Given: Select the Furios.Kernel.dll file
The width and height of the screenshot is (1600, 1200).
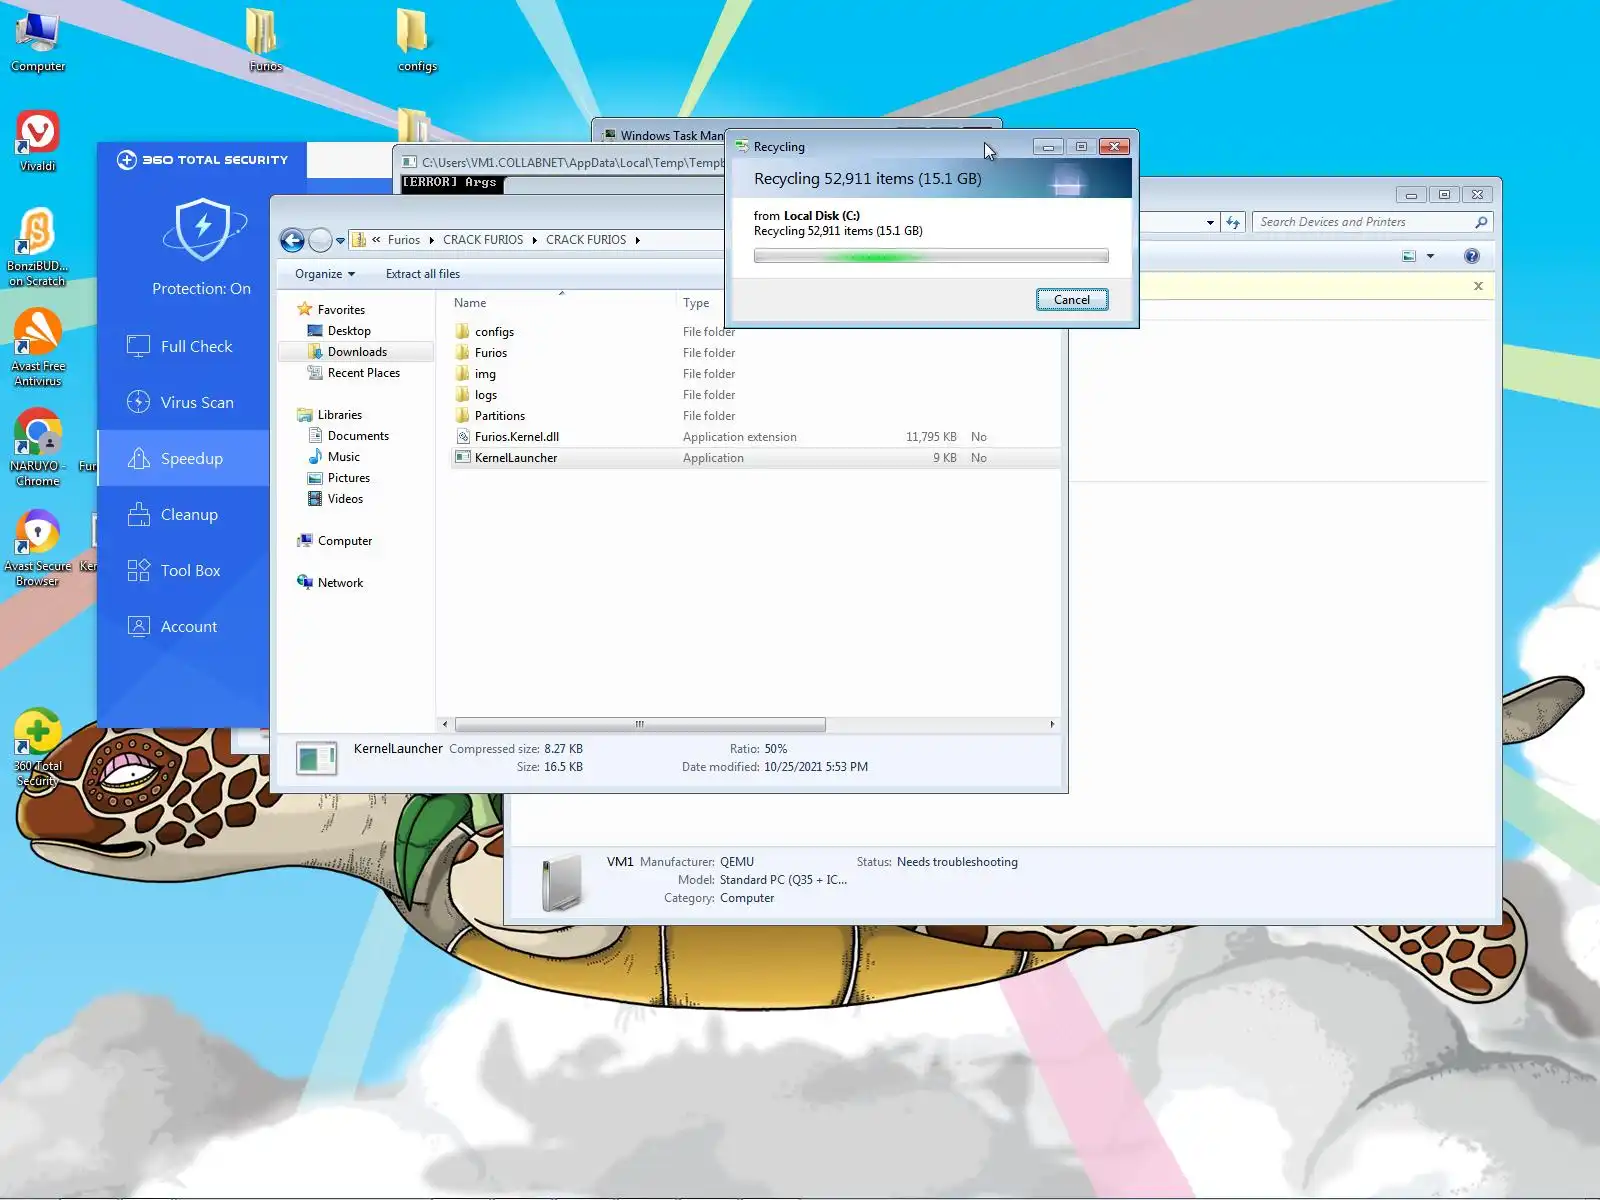Looking at the screenshot, I should click(x=756, y=437).
